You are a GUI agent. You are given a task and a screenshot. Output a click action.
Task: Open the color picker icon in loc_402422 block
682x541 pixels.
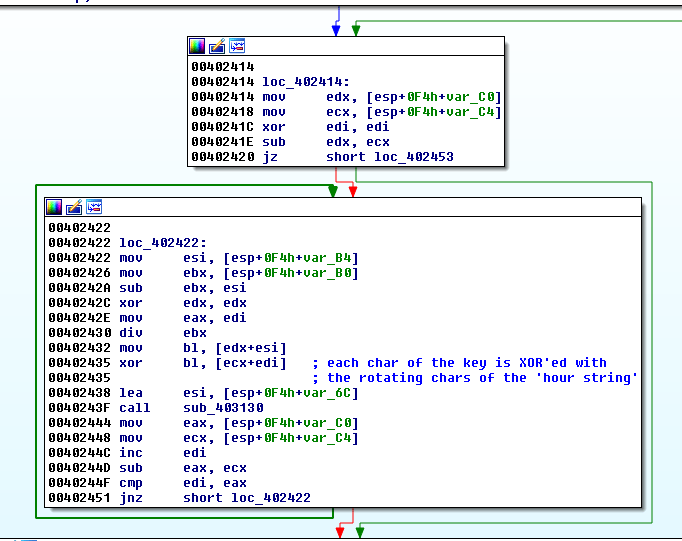pos(54,207)
